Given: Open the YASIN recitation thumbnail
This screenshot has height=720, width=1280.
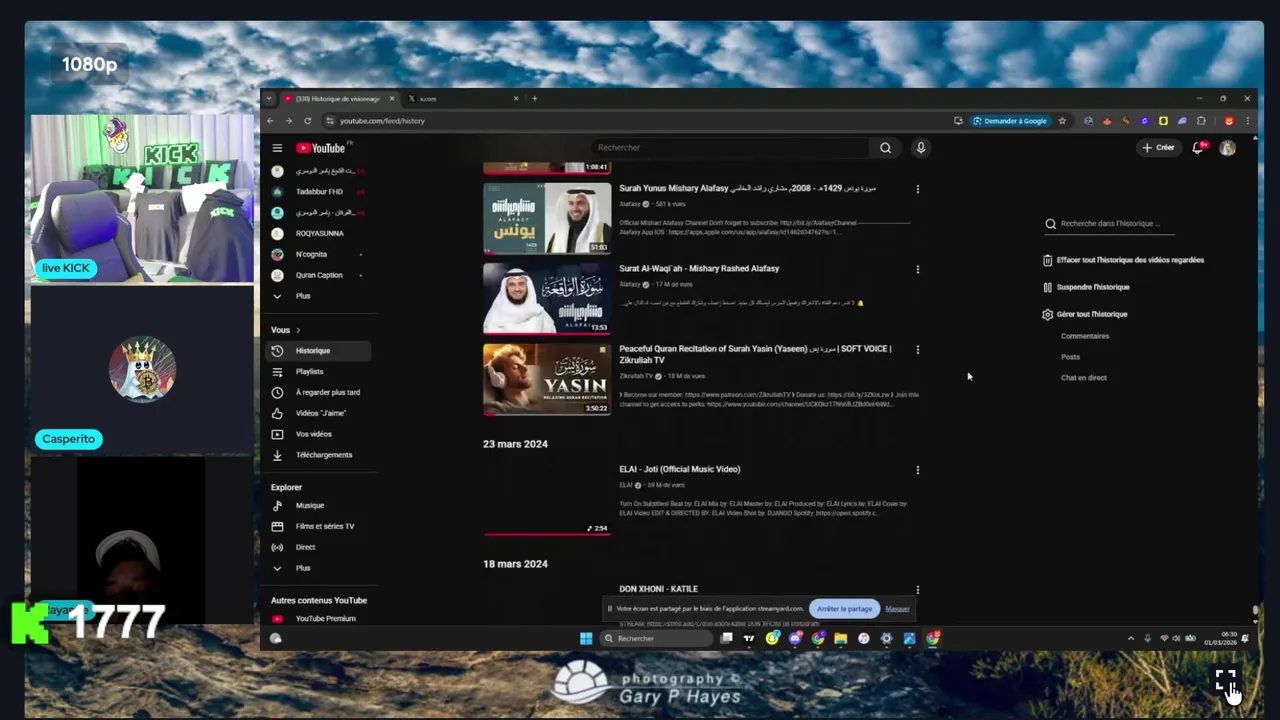Looking at the screenshot, I should coord(547,379).
